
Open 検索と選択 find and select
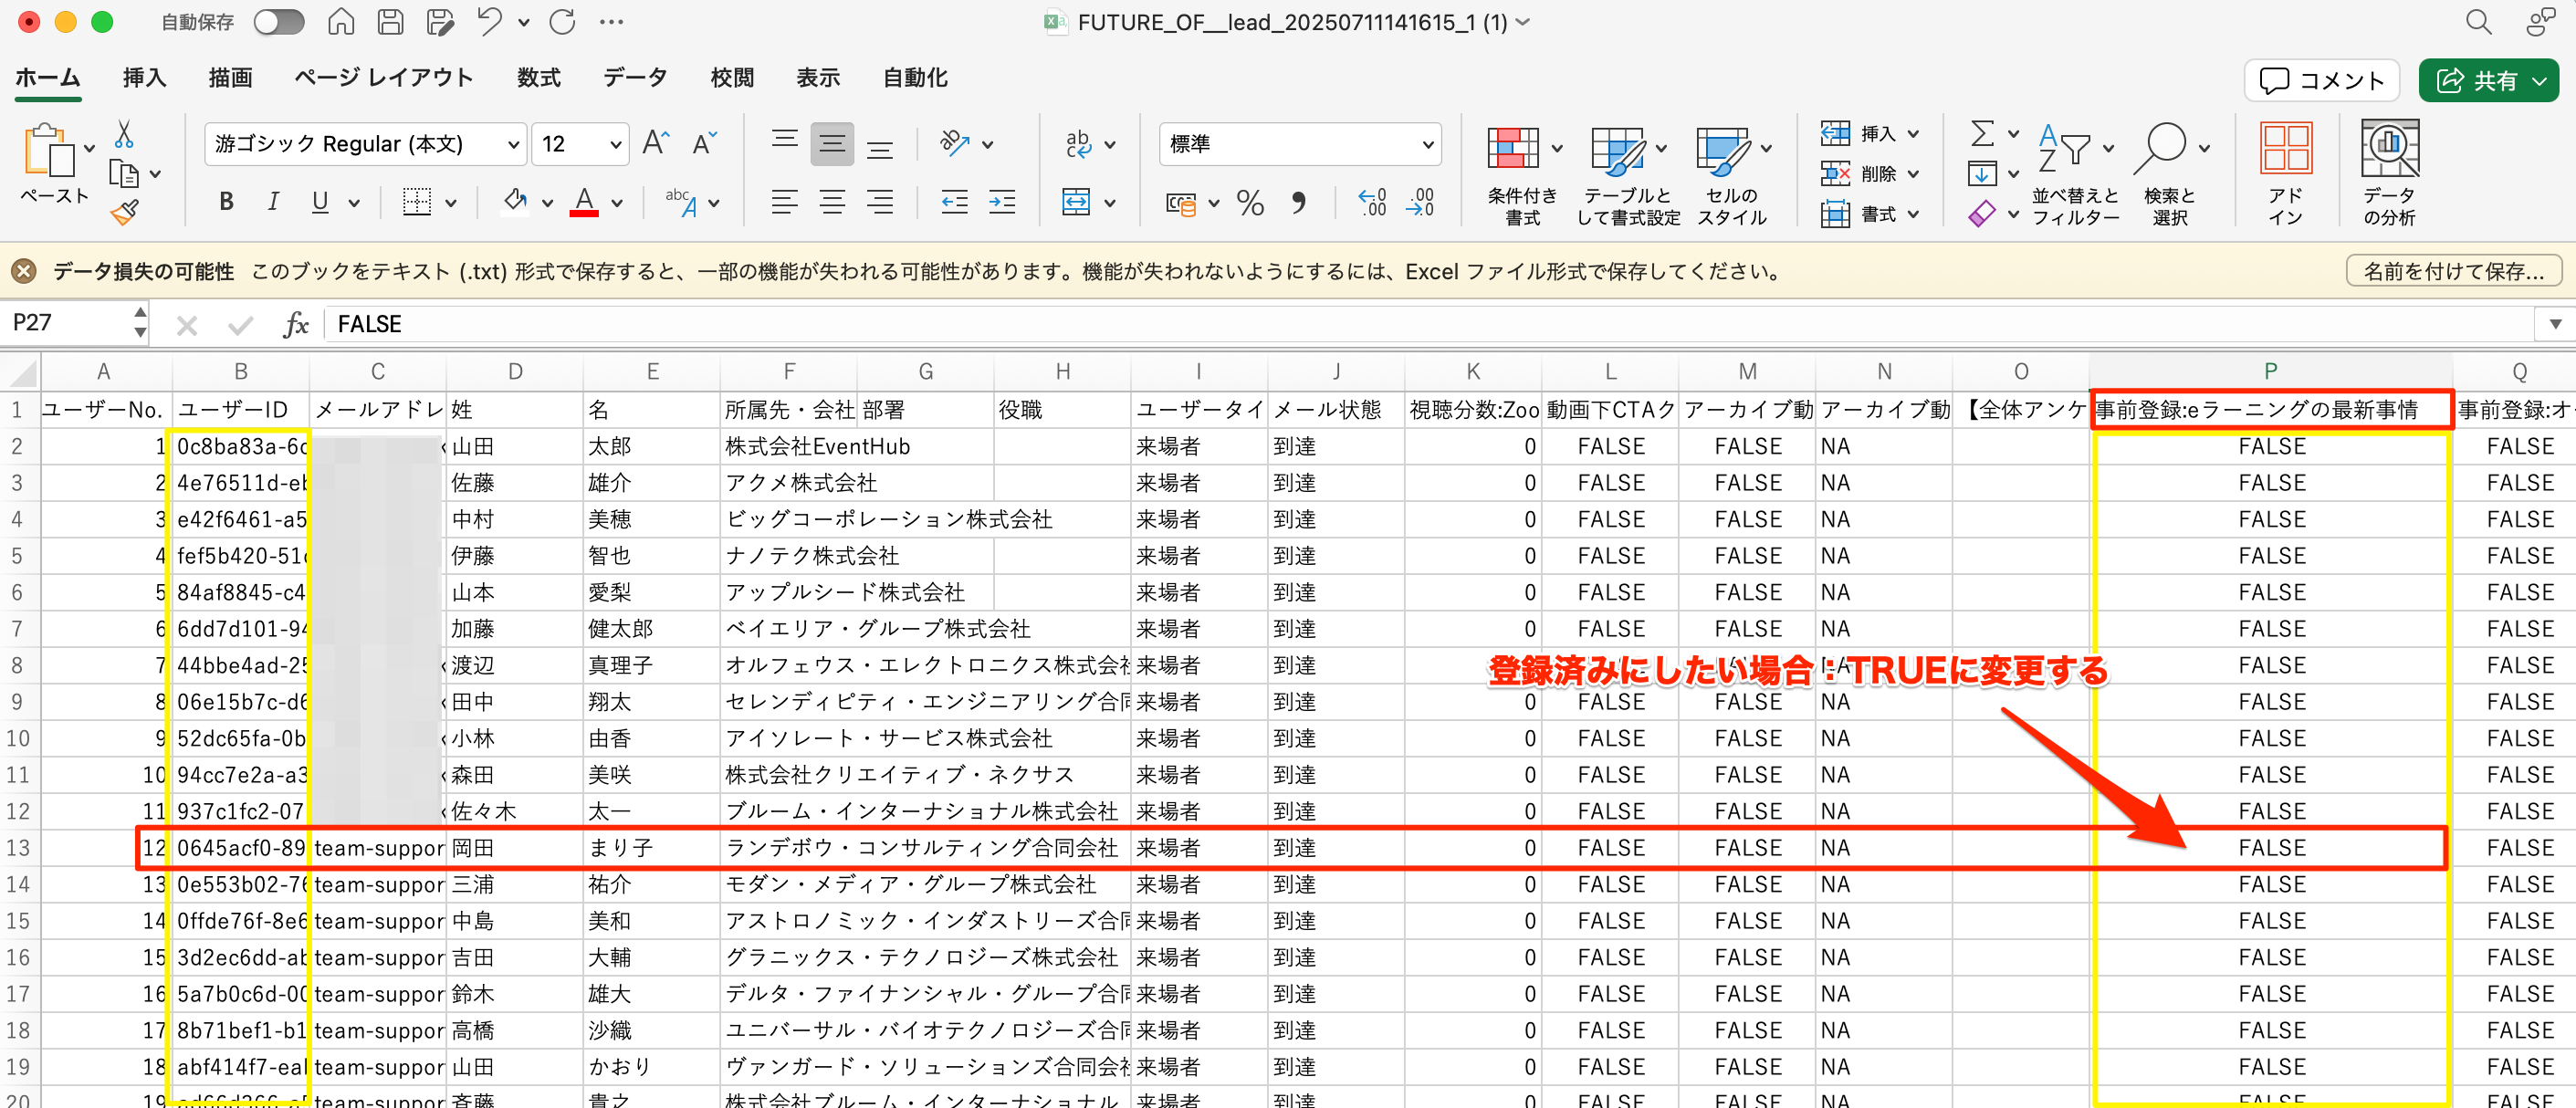pyautogui.click(x=2169, y=175)
